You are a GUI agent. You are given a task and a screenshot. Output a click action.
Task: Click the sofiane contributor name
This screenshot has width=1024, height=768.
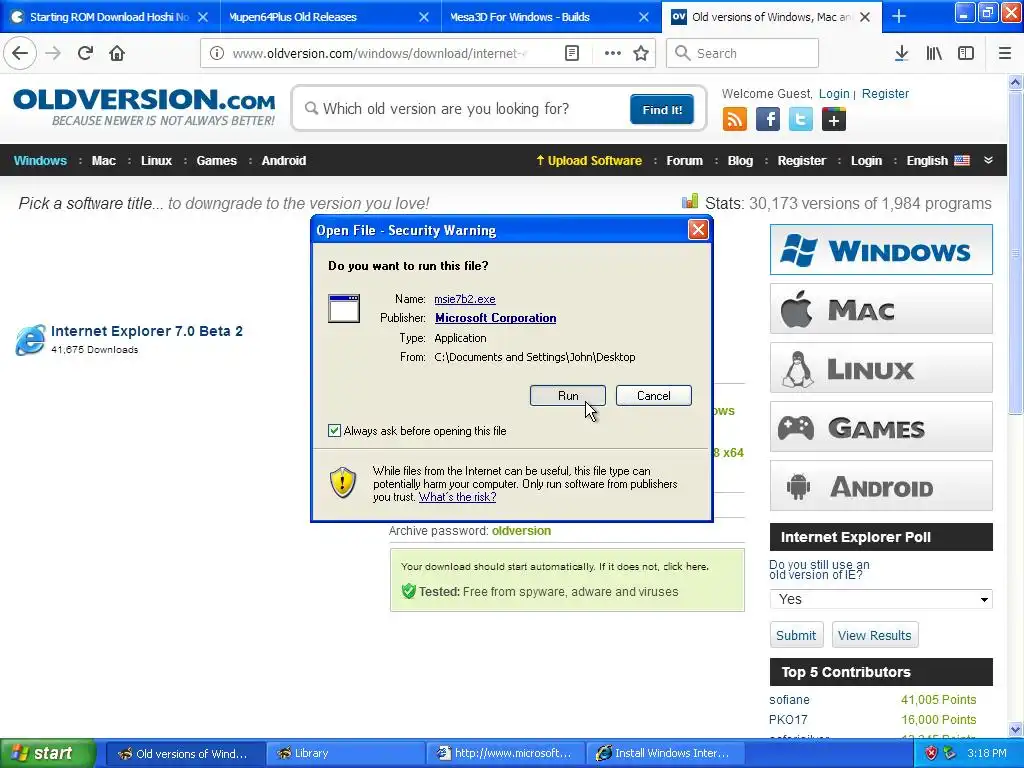click(x=789, y=699)
